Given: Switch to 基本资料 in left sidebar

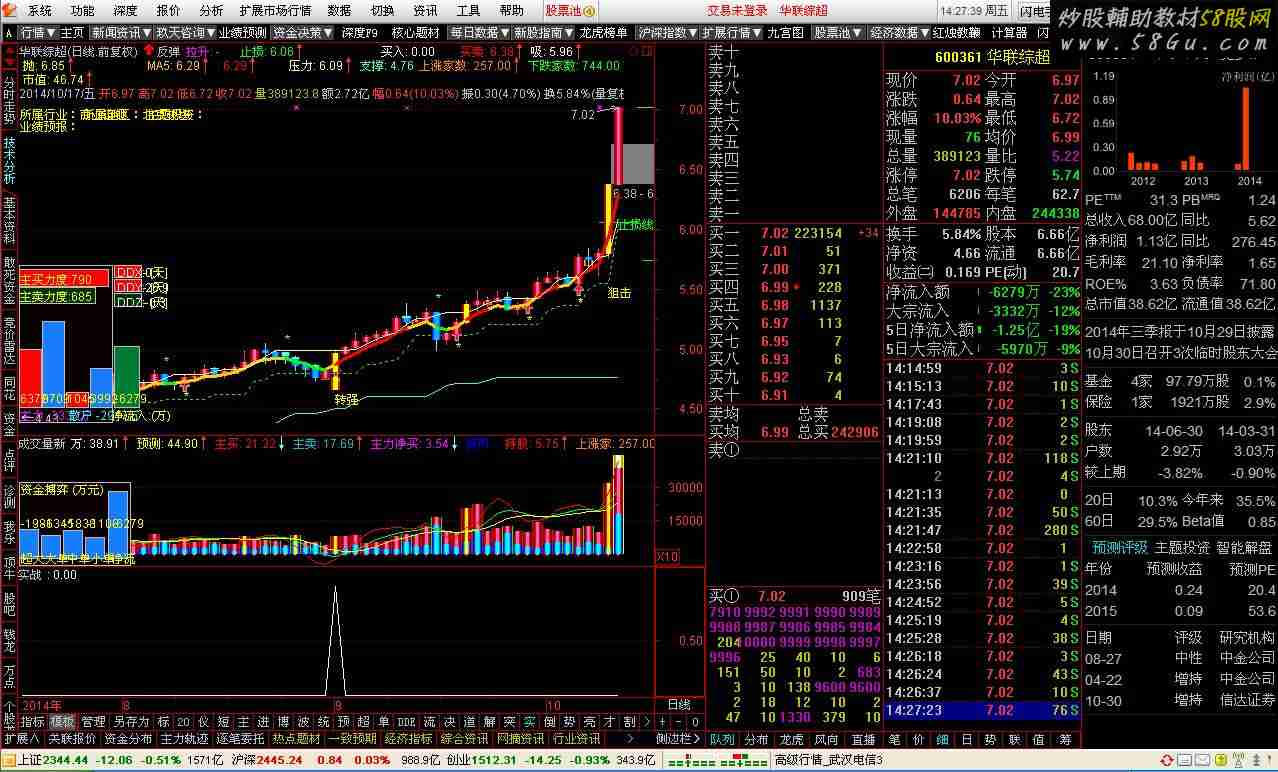Looking at the screenshot, I should click(9, 221).
